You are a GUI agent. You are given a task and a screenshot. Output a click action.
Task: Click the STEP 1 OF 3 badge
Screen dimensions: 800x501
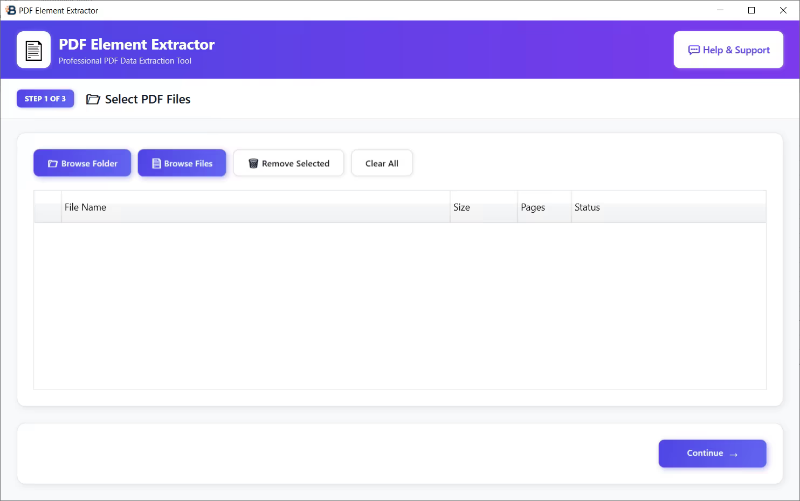(45, 99)
